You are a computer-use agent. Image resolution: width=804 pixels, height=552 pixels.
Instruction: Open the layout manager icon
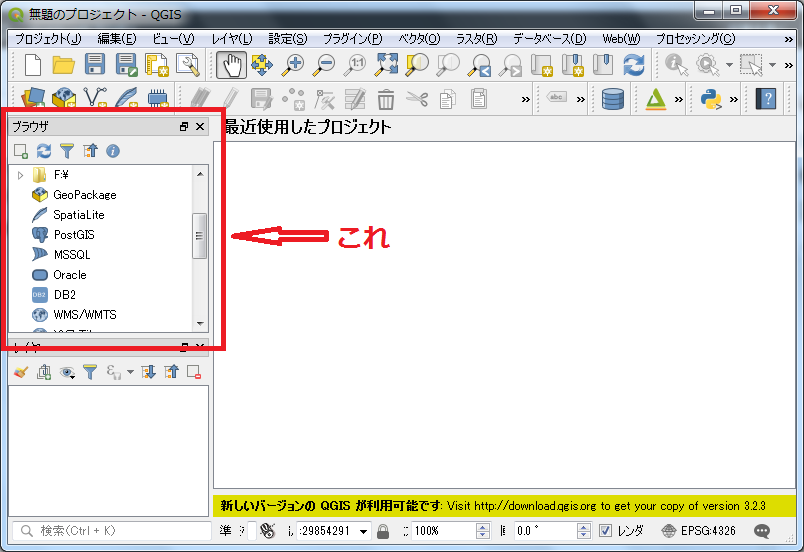(x=188, y=65)
